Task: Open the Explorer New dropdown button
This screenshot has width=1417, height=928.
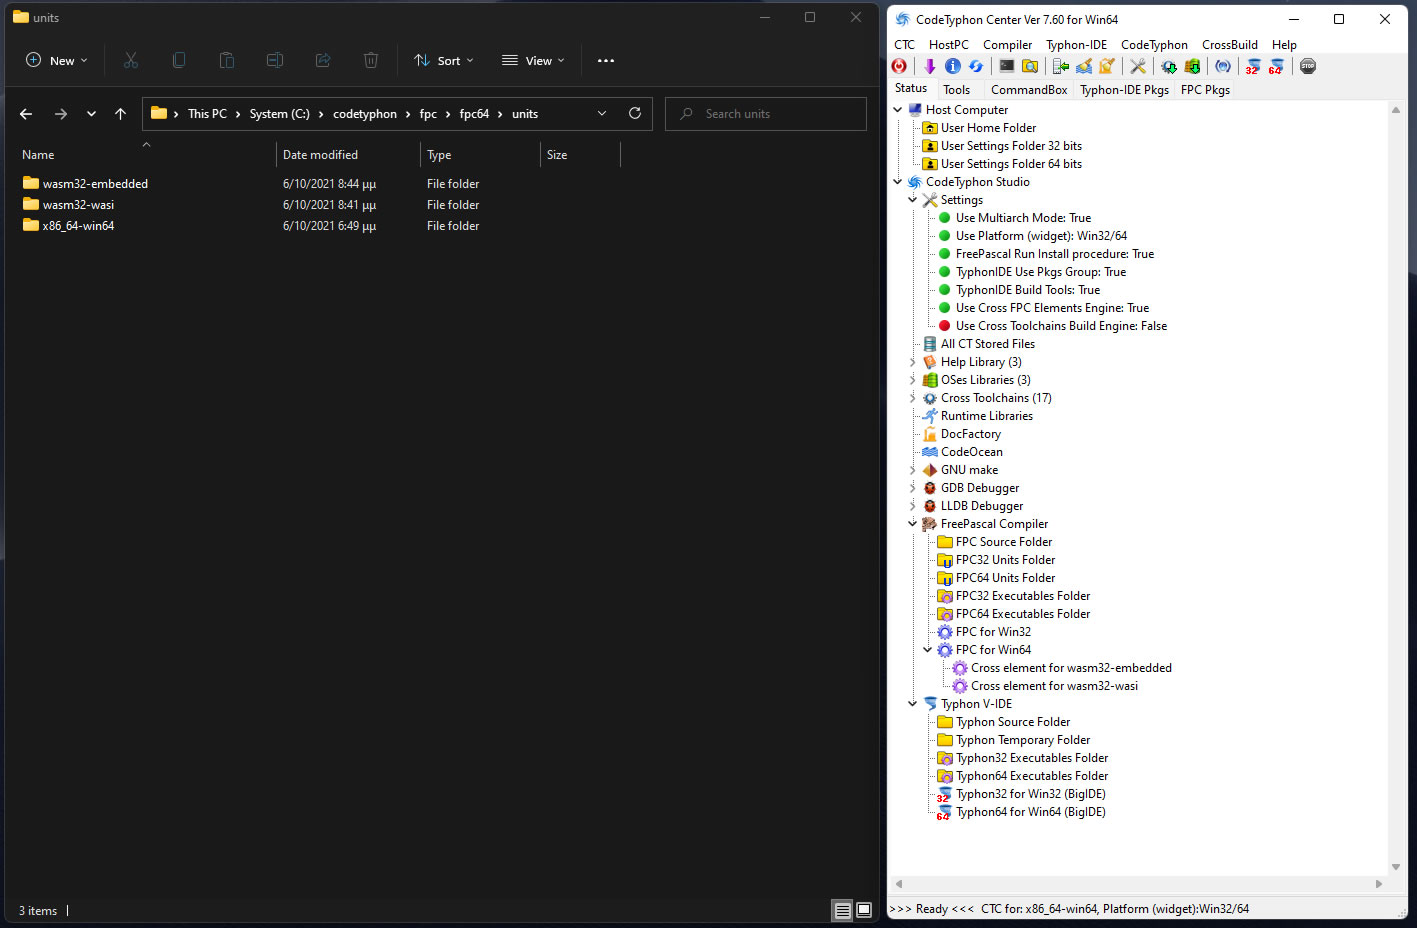Action: [57, 60]
